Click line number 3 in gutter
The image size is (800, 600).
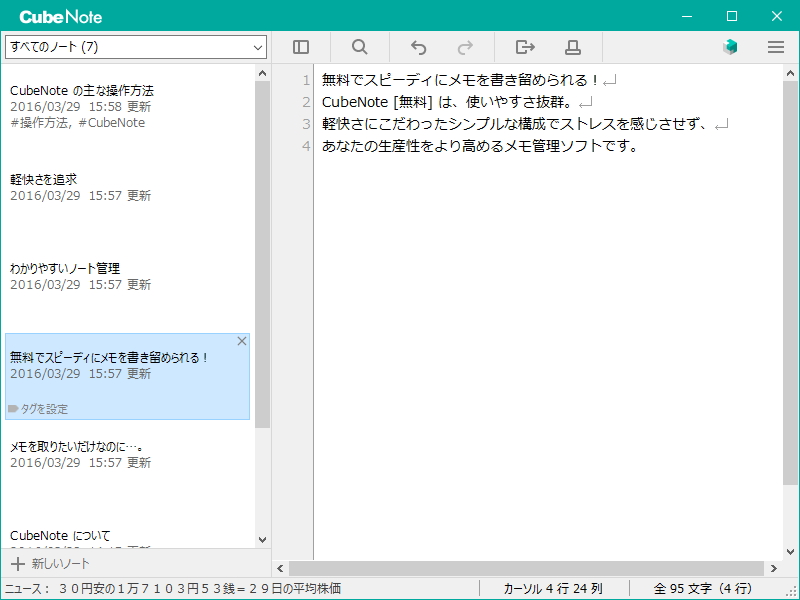pos(306,124)
